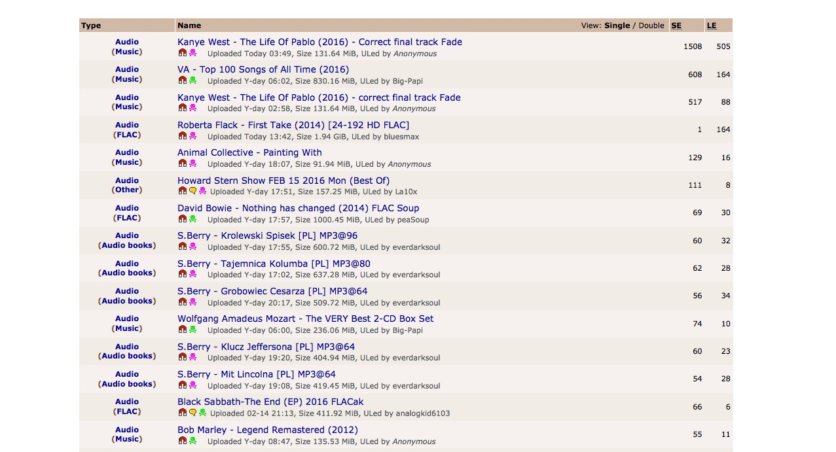Viewport: 836px width, 452px height.
Task: Click the (Other) category on Howard Stern row
Action: pos(127,189)
